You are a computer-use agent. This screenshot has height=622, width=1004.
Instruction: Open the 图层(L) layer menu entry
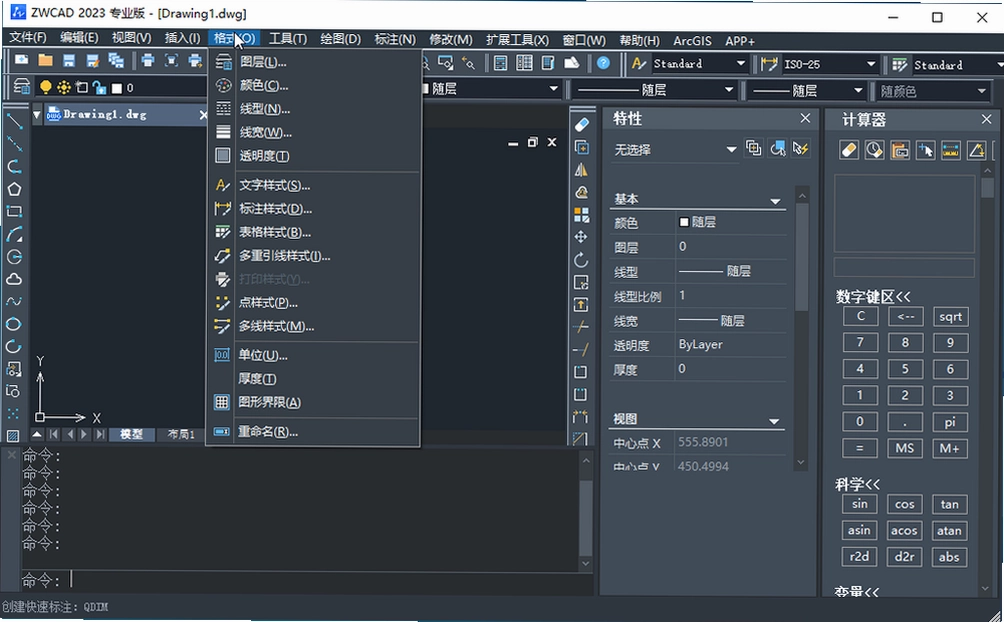[x=314, y=62]
